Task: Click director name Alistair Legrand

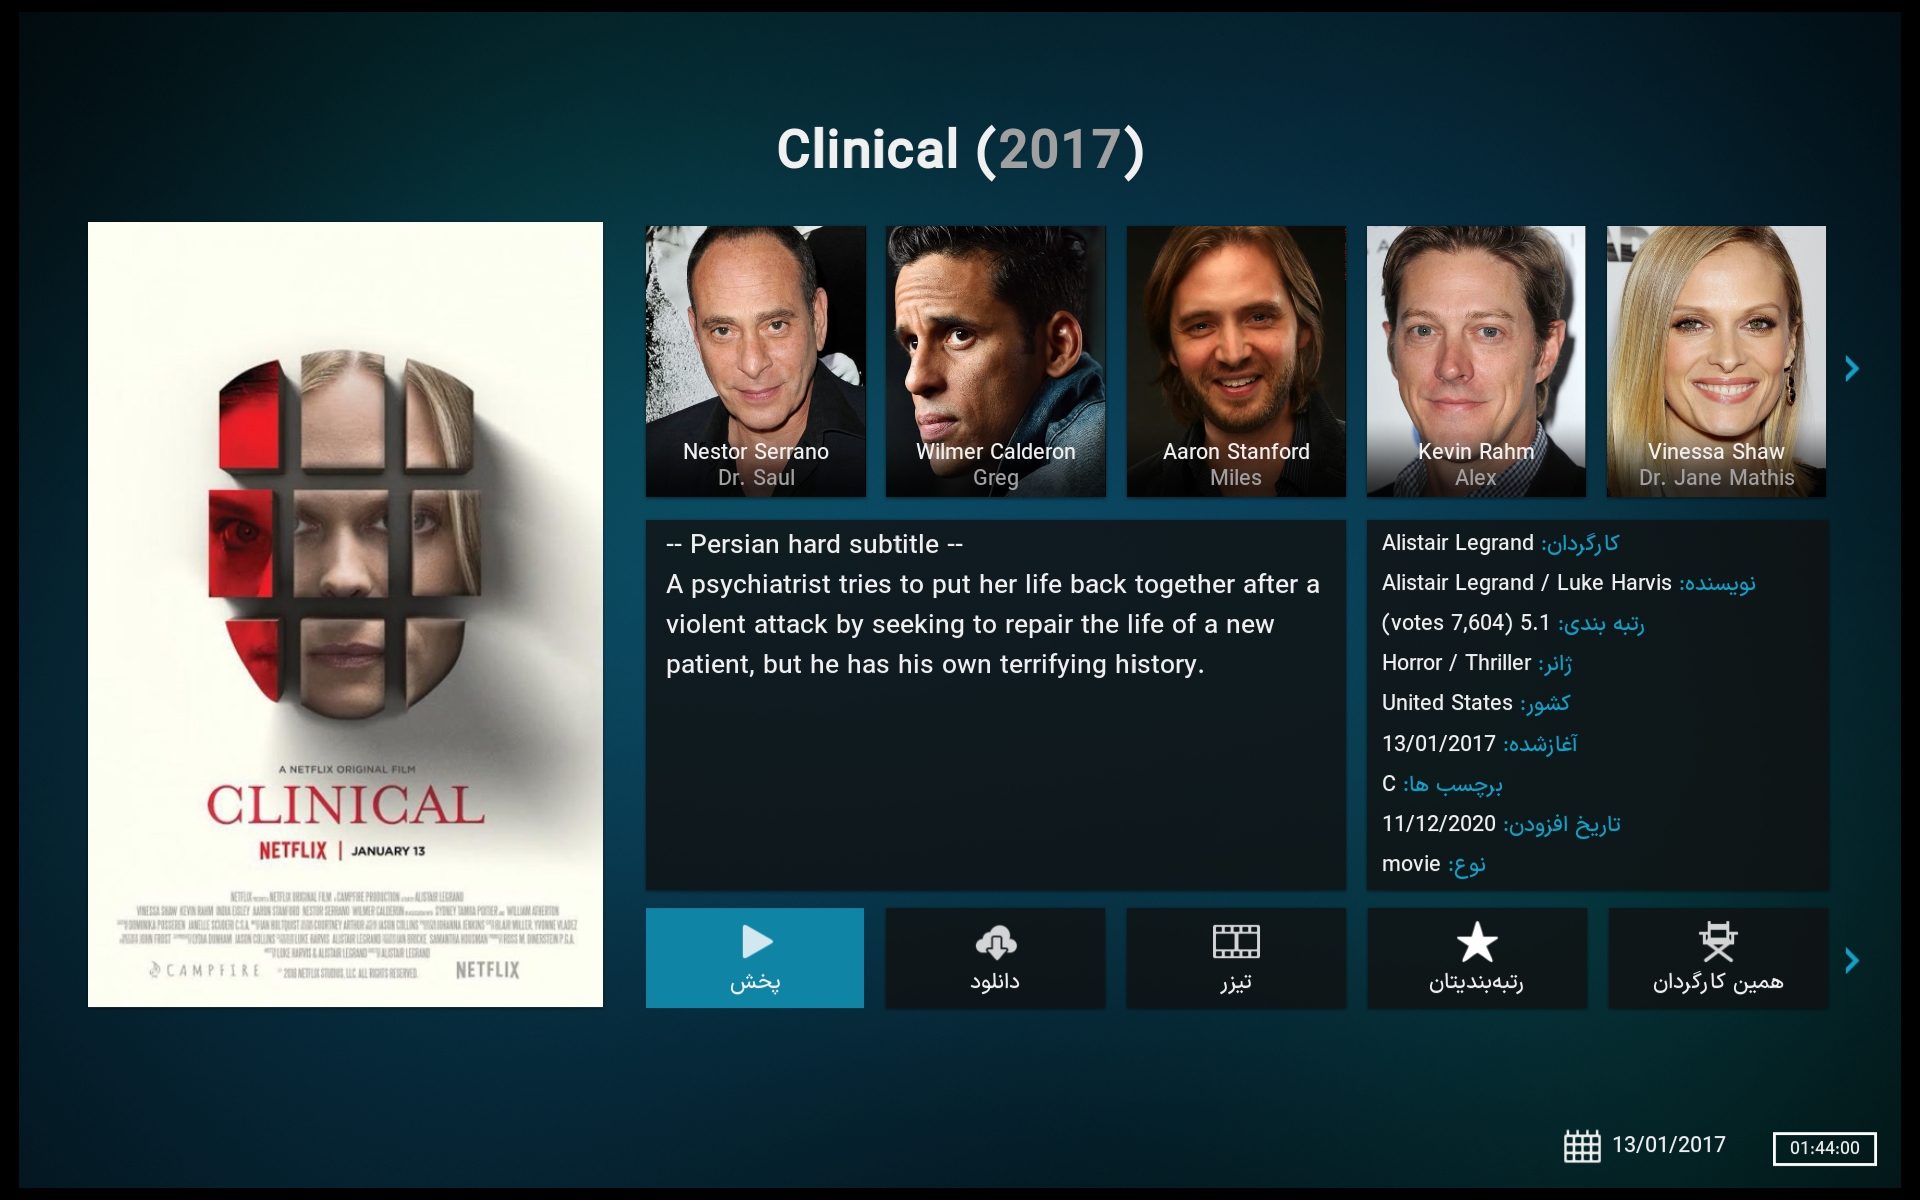Action: pos(1457,543)
